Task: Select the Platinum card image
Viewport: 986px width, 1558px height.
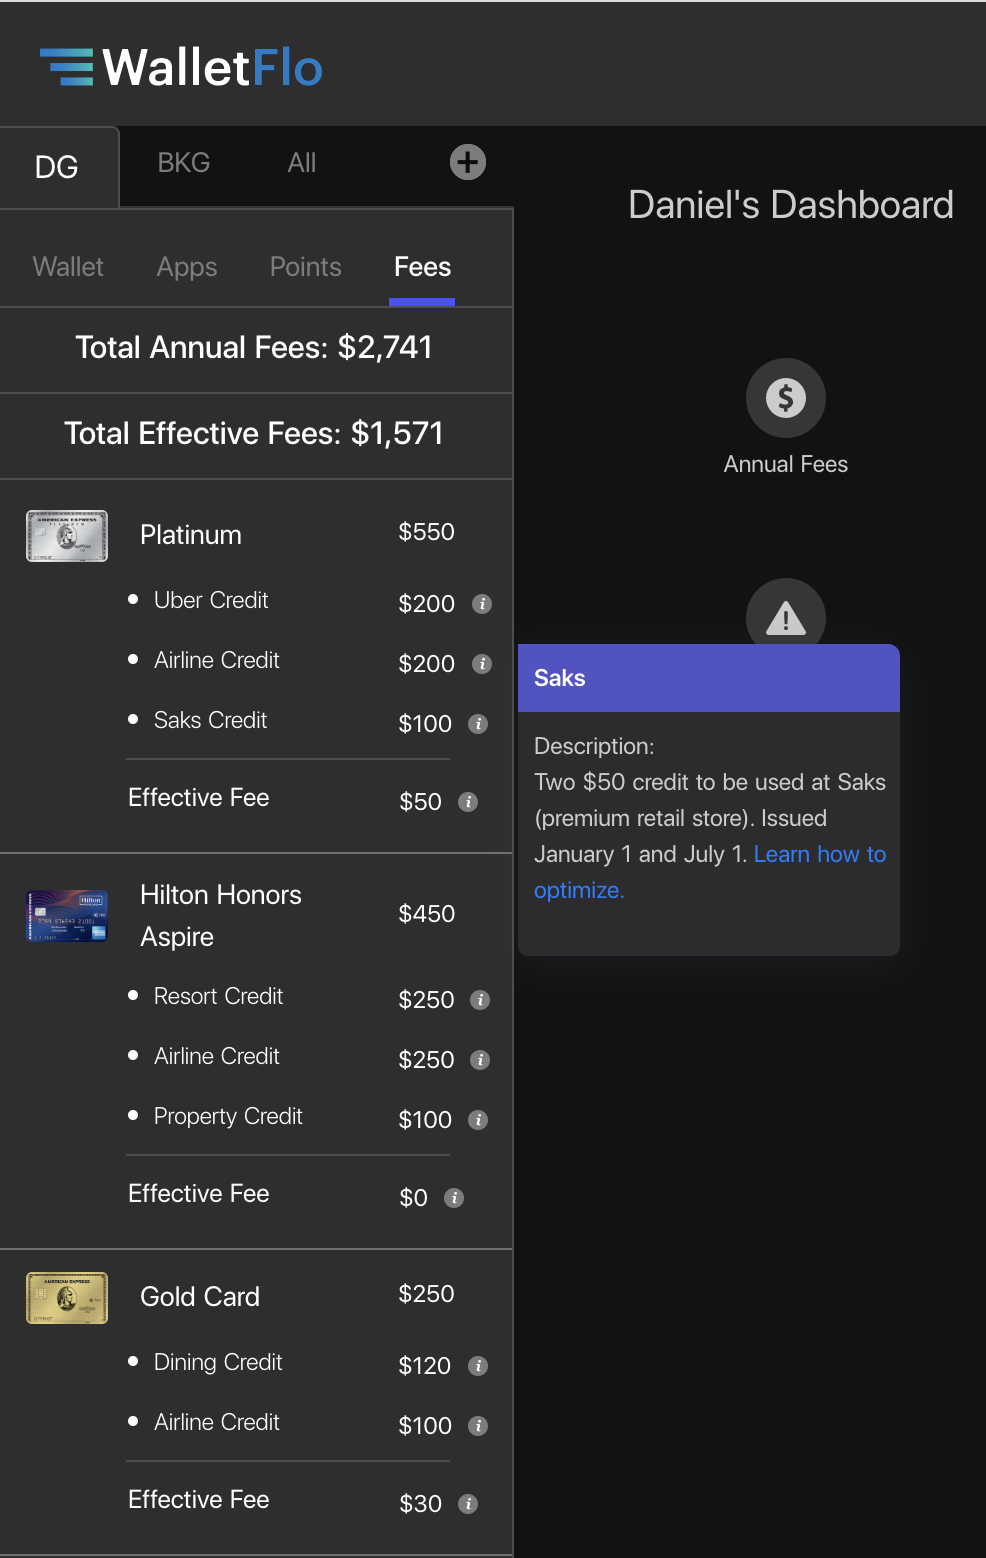Action: (67, 536)
